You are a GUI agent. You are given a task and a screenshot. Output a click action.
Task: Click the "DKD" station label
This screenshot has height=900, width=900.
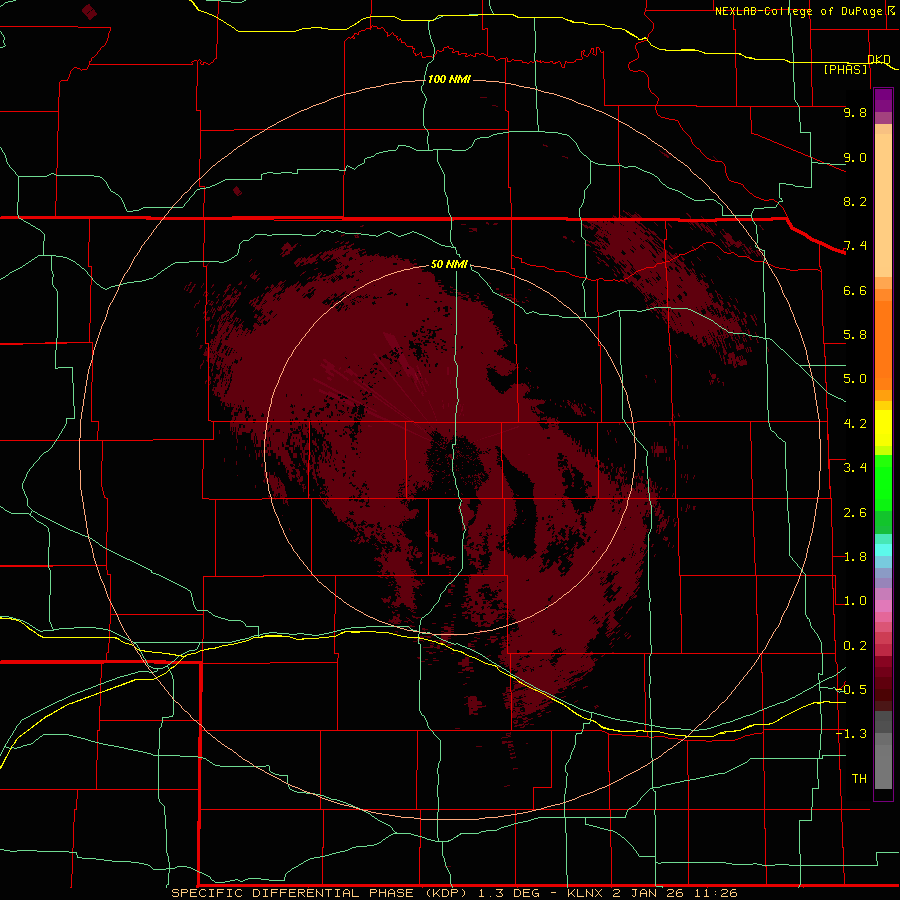pyautogui.click(x=879, y=59)
